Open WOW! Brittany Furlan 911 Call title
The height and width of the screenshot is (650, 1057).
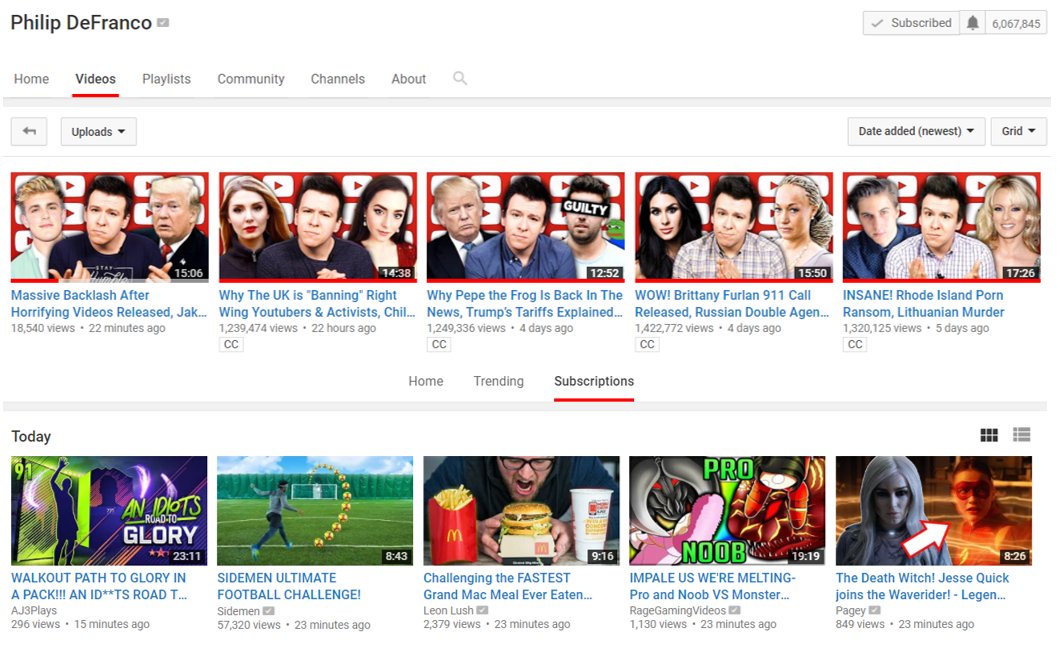732,303
